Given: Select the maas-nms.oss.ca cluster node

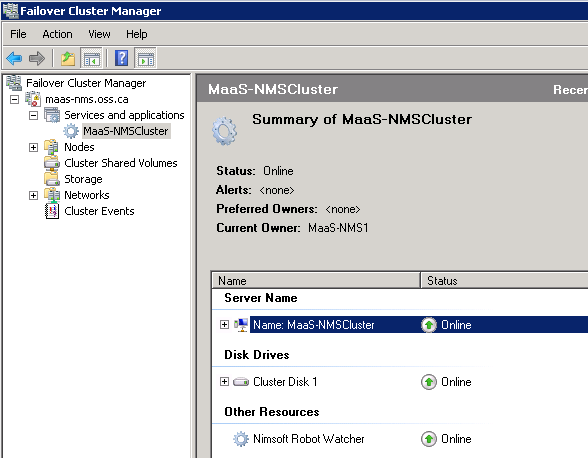Looking at the screenshot, I should [87, 99].
